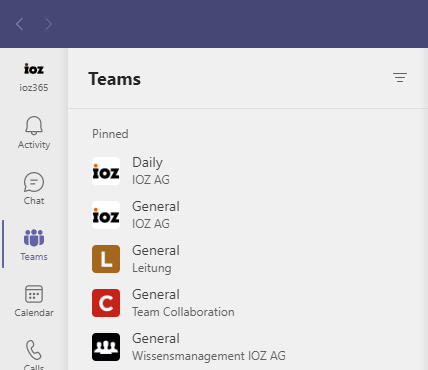Open the Calls phone icon
The image size is (428, 370).
(34, 350)
